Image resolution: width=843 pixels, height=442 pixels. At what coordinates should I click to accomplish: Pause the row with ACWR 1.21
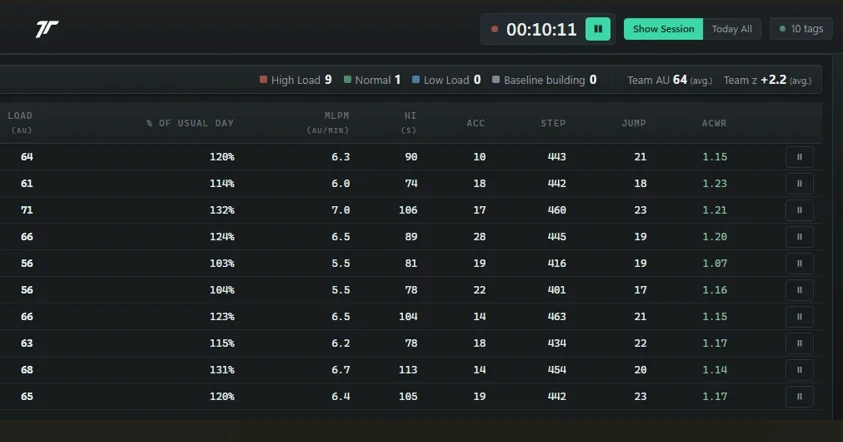(x=799, y=210)
